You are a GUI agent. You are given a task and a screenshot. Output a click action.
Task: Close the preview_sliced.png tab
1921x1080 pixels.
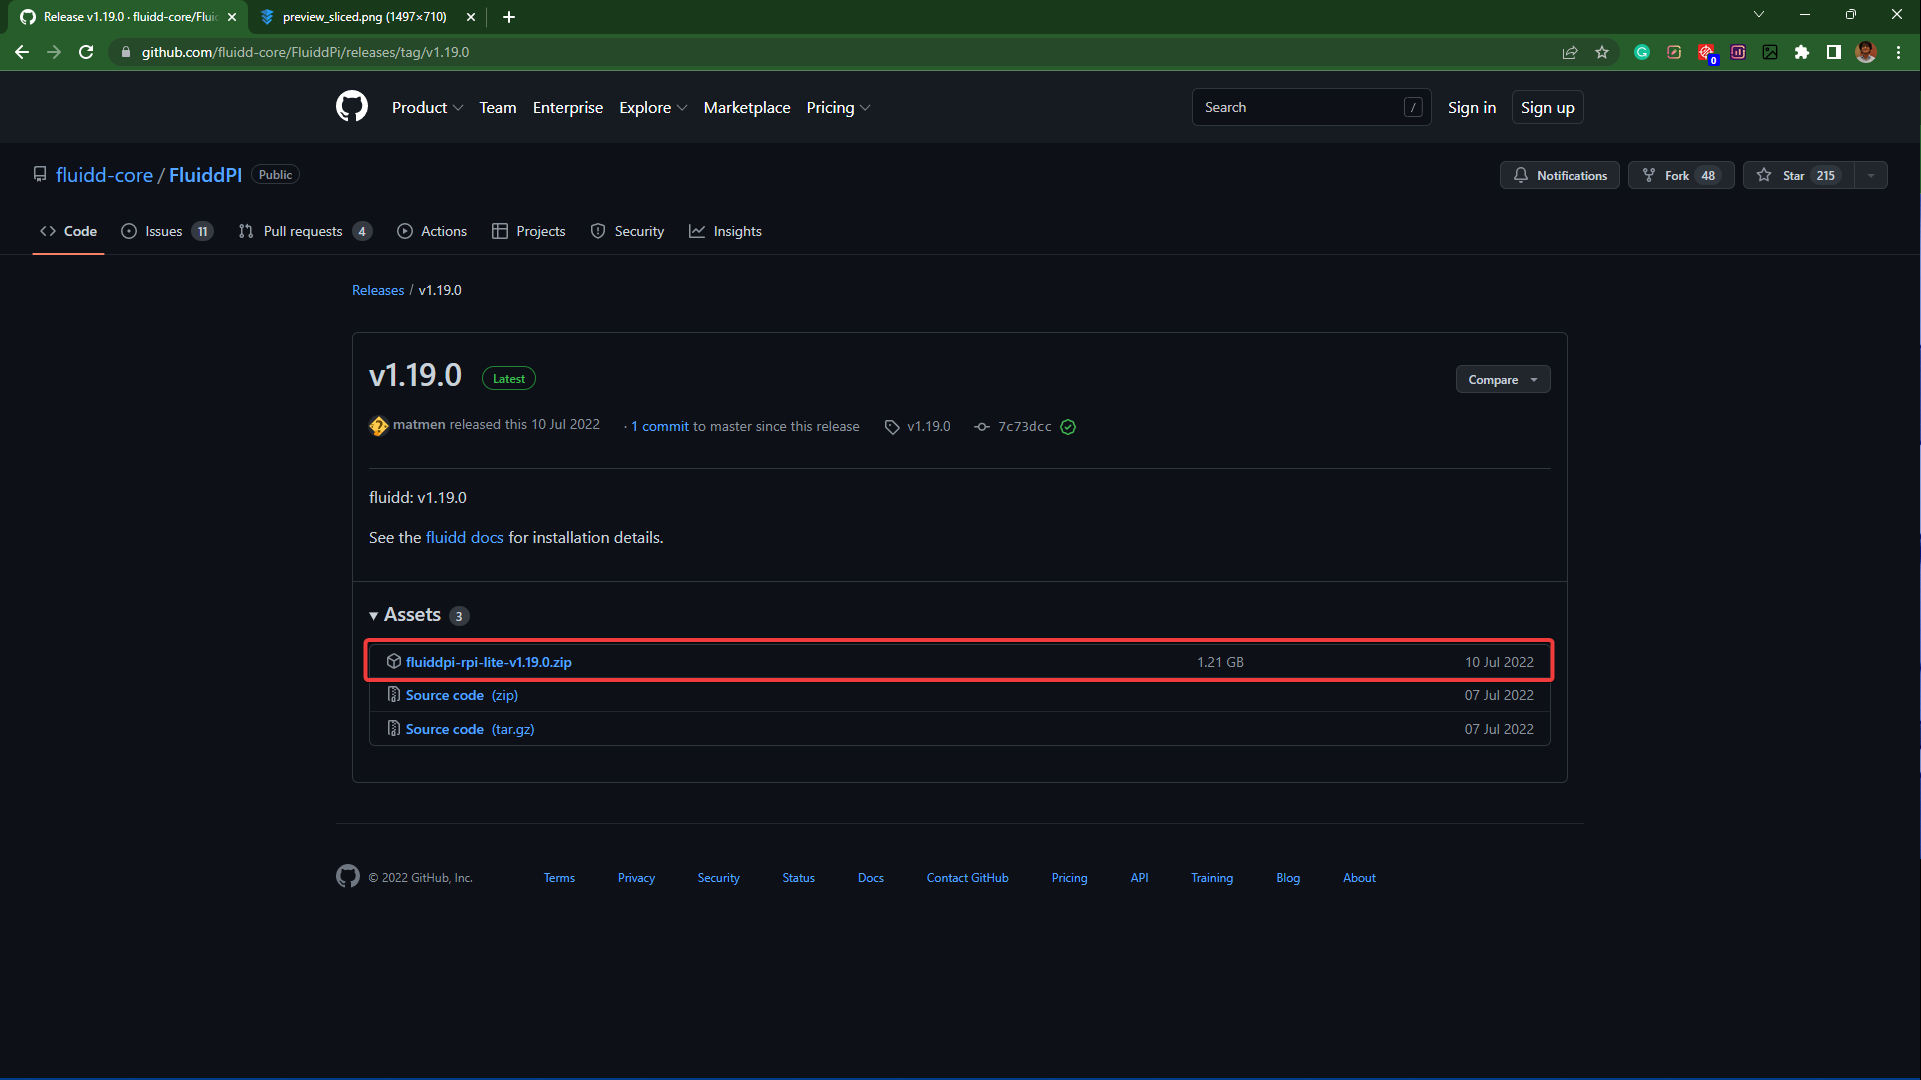[471, 17]
